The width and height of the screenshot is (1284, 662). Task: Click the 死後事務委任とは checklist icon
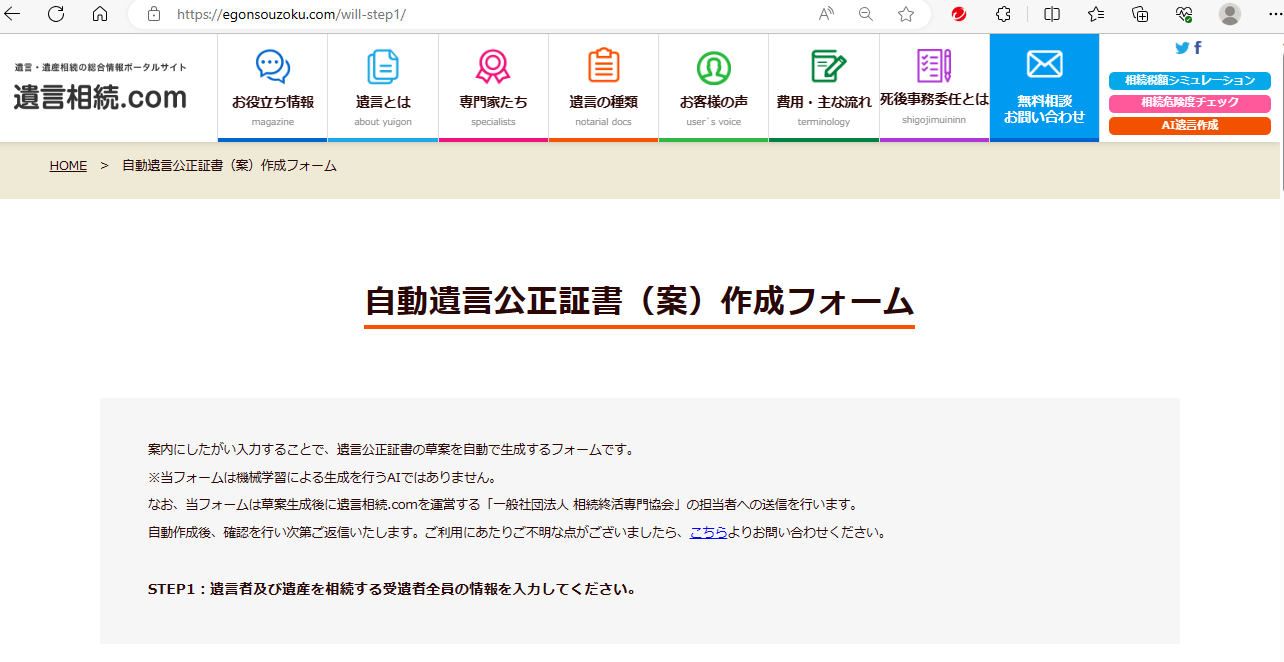point(934,66)
